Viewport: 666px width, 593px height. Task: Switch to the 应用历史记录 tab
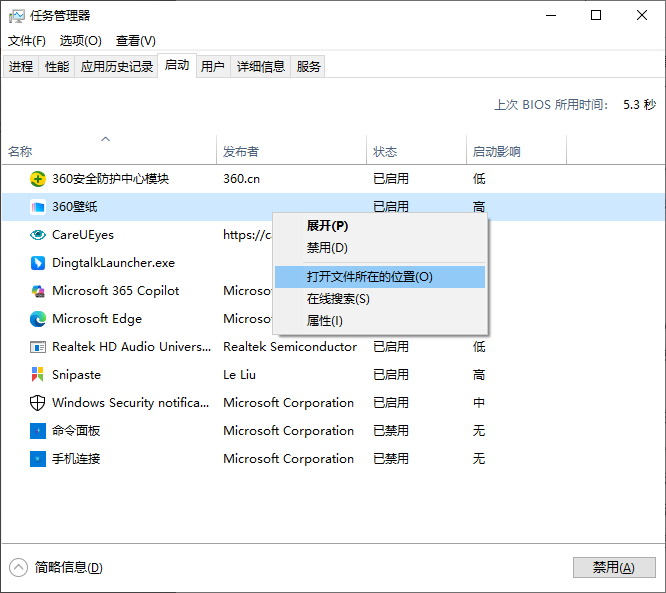point(117,67)
